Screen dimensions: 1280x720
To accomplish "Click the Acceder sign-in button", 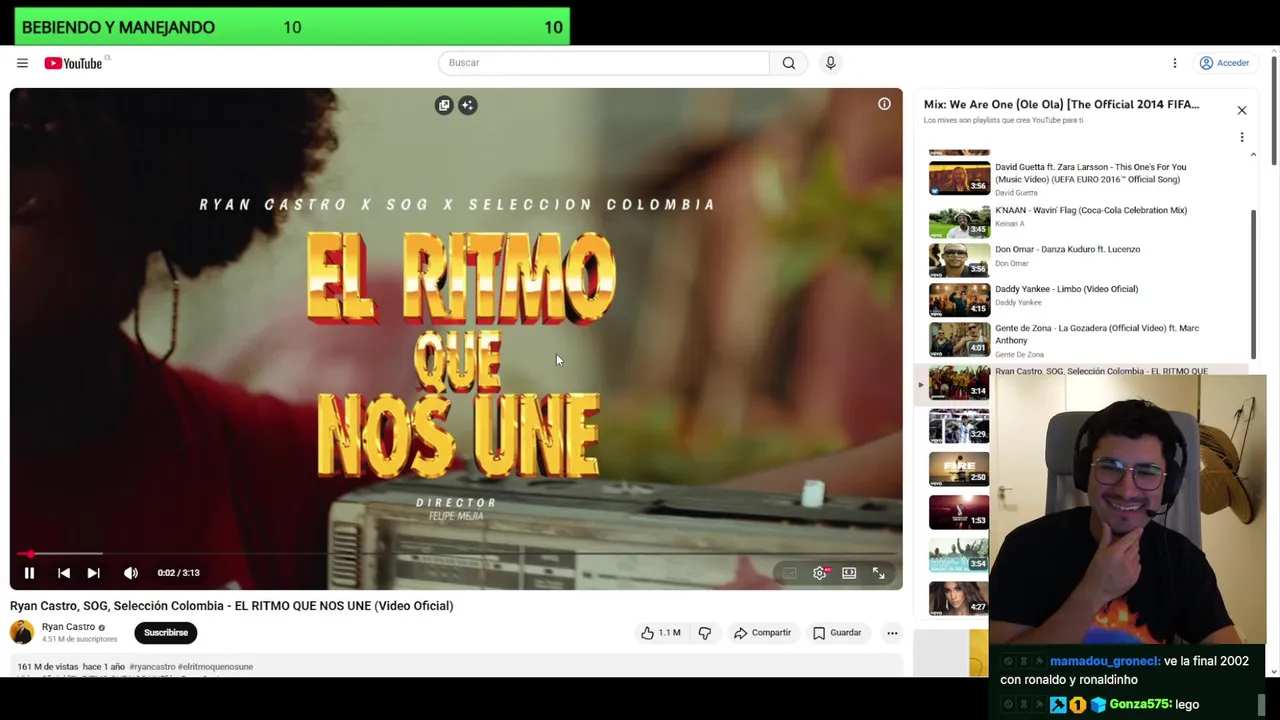I will pos(1225,63).
